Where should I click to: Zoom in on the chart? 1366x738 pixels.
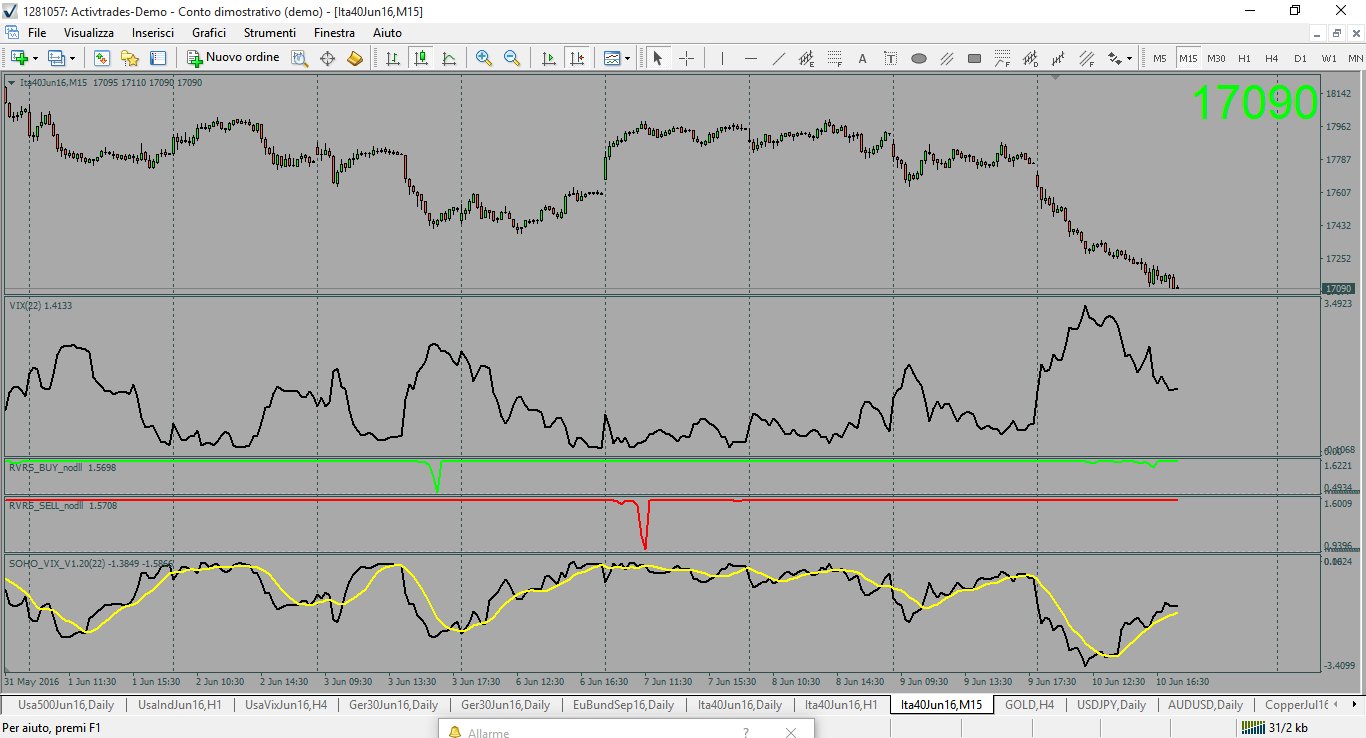pyautogui.click(x=484, y=58)
